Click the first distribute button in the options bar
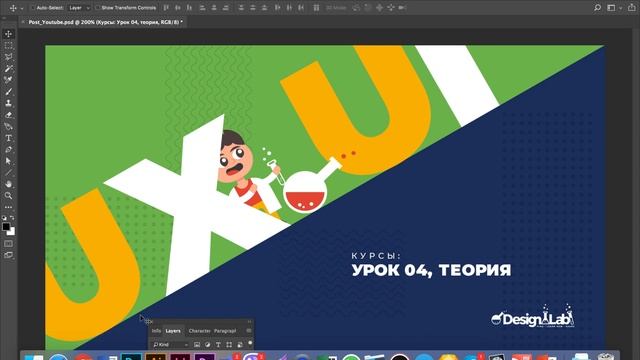 241,8
